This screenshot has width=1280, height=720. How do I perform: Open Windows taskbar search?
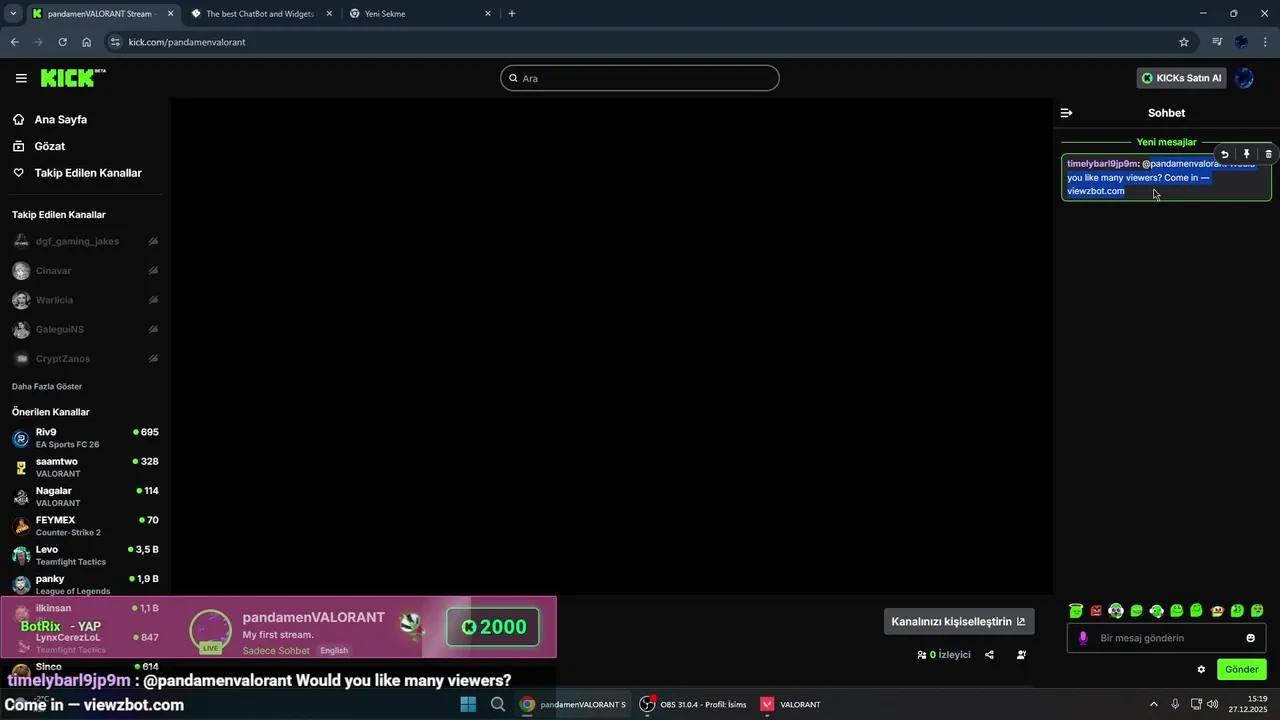[498, 704]
